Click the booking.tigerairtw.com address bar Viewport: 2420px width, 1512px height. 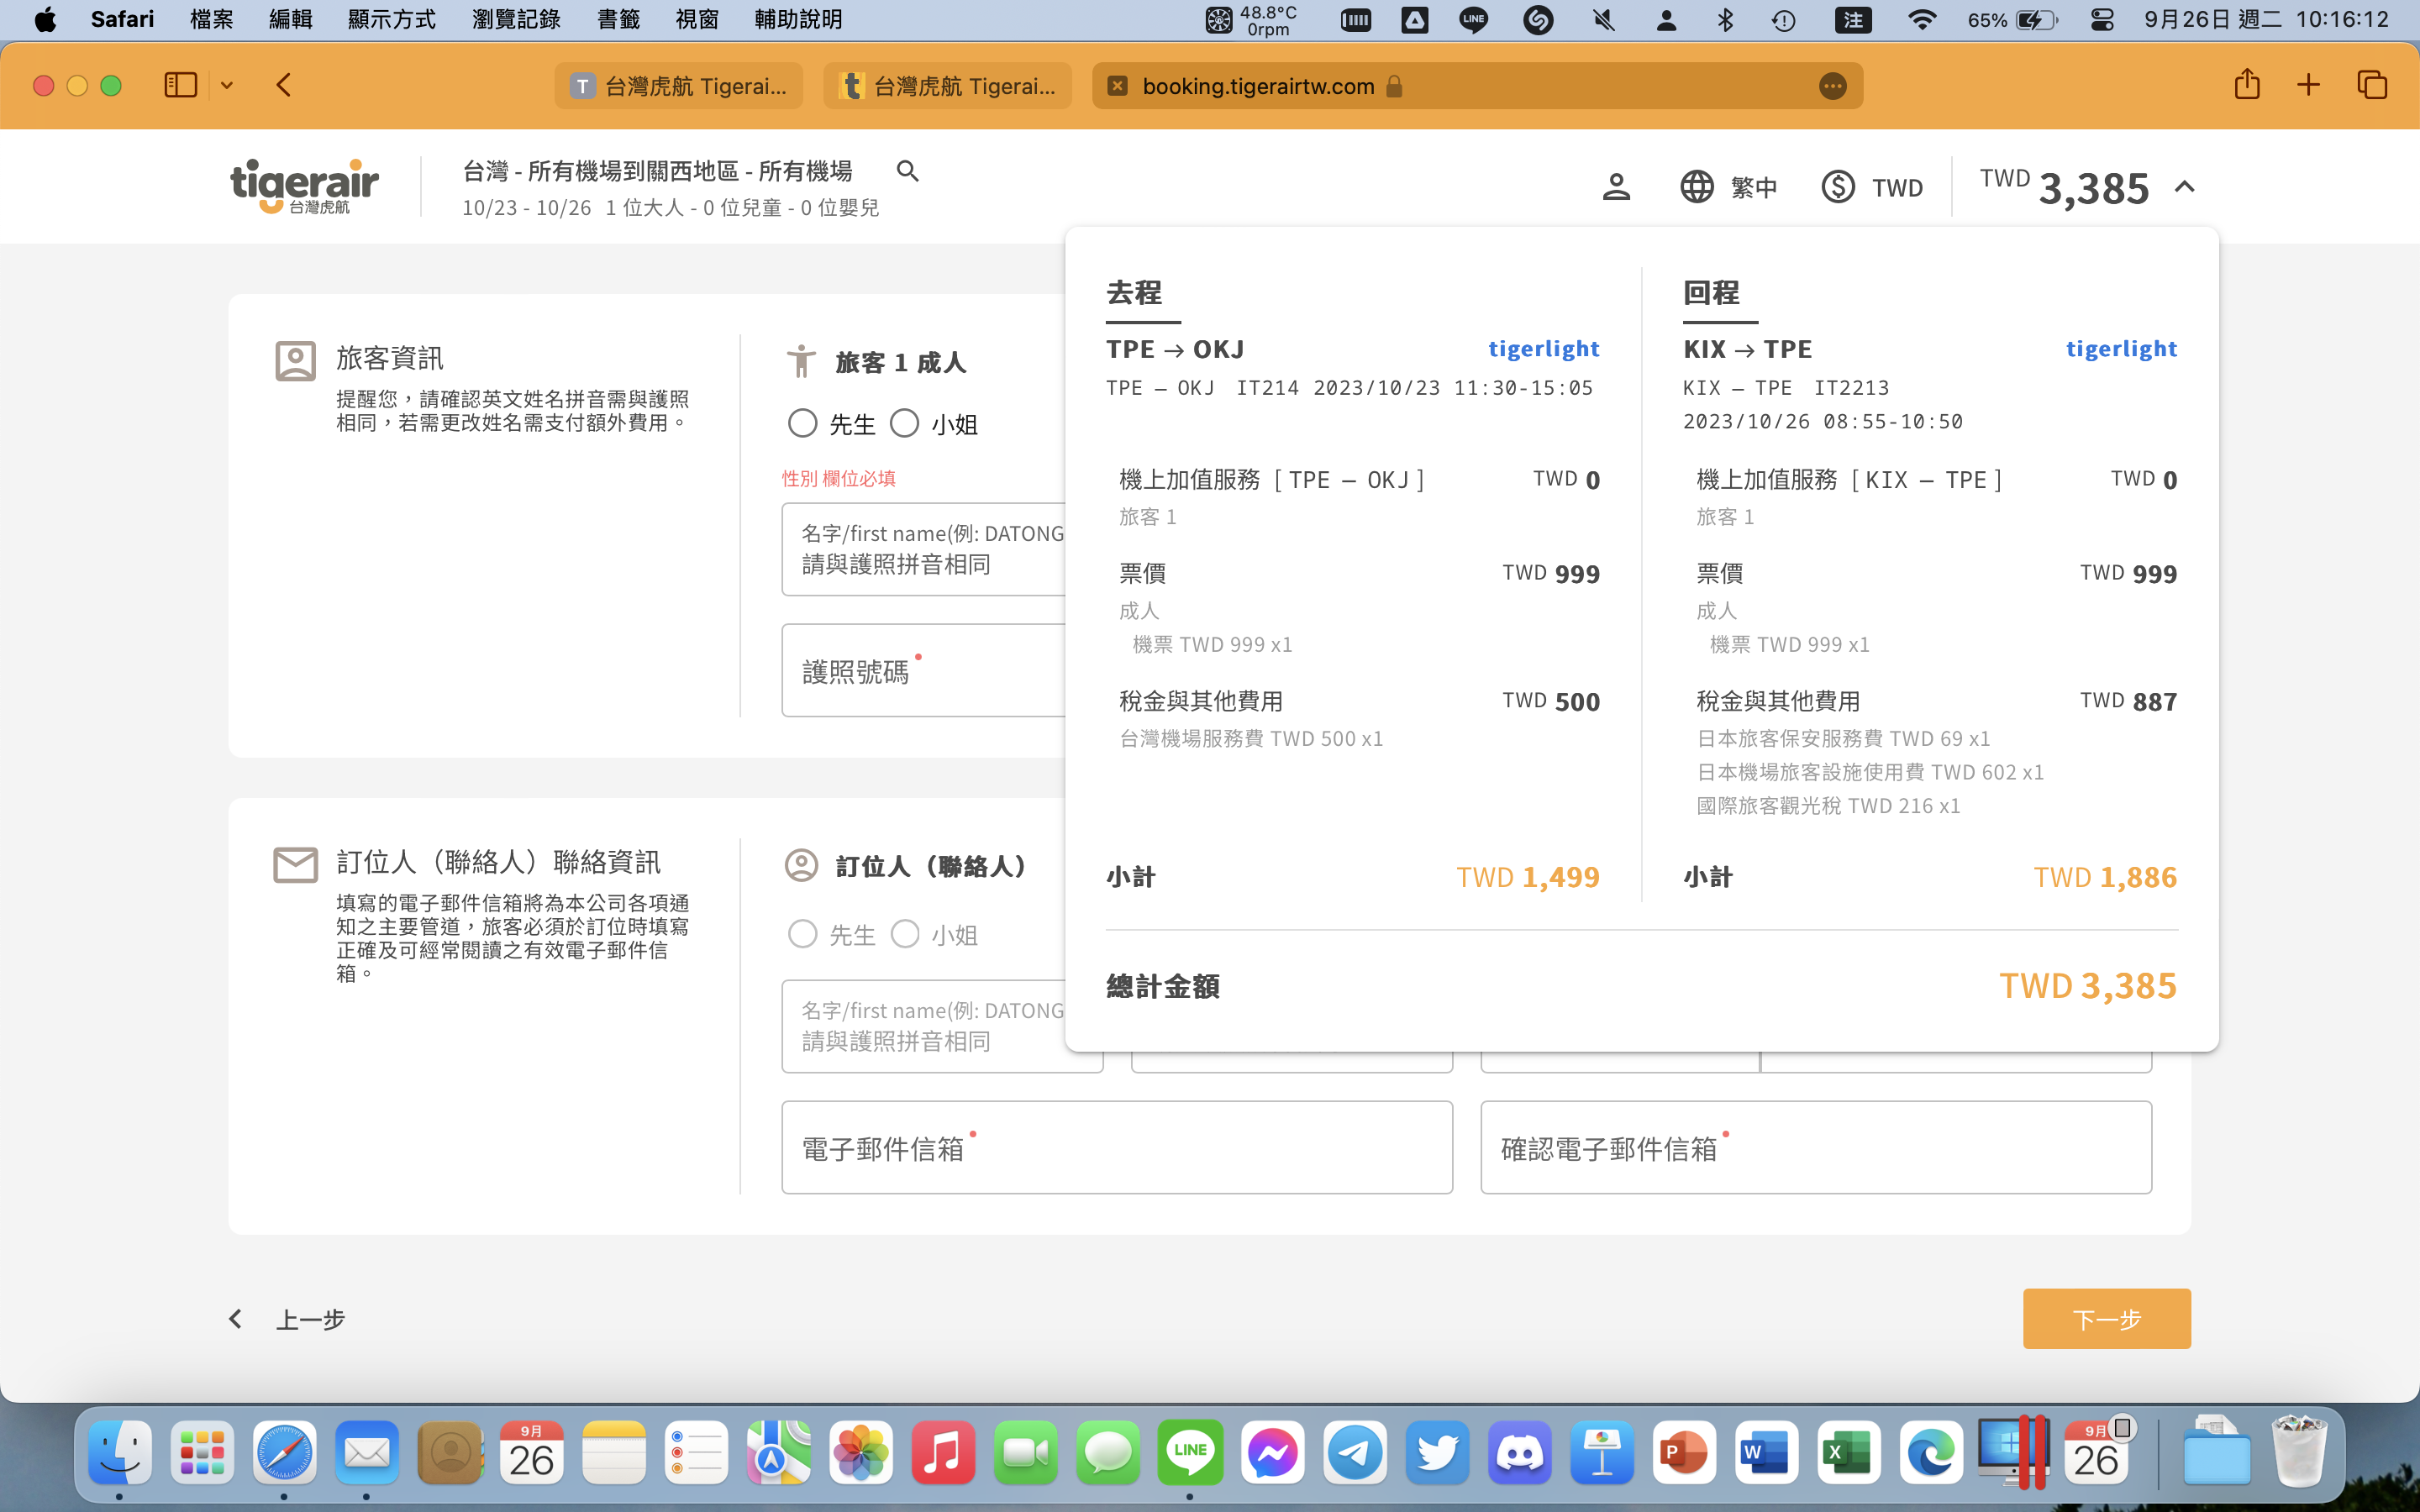[1477, 86]
